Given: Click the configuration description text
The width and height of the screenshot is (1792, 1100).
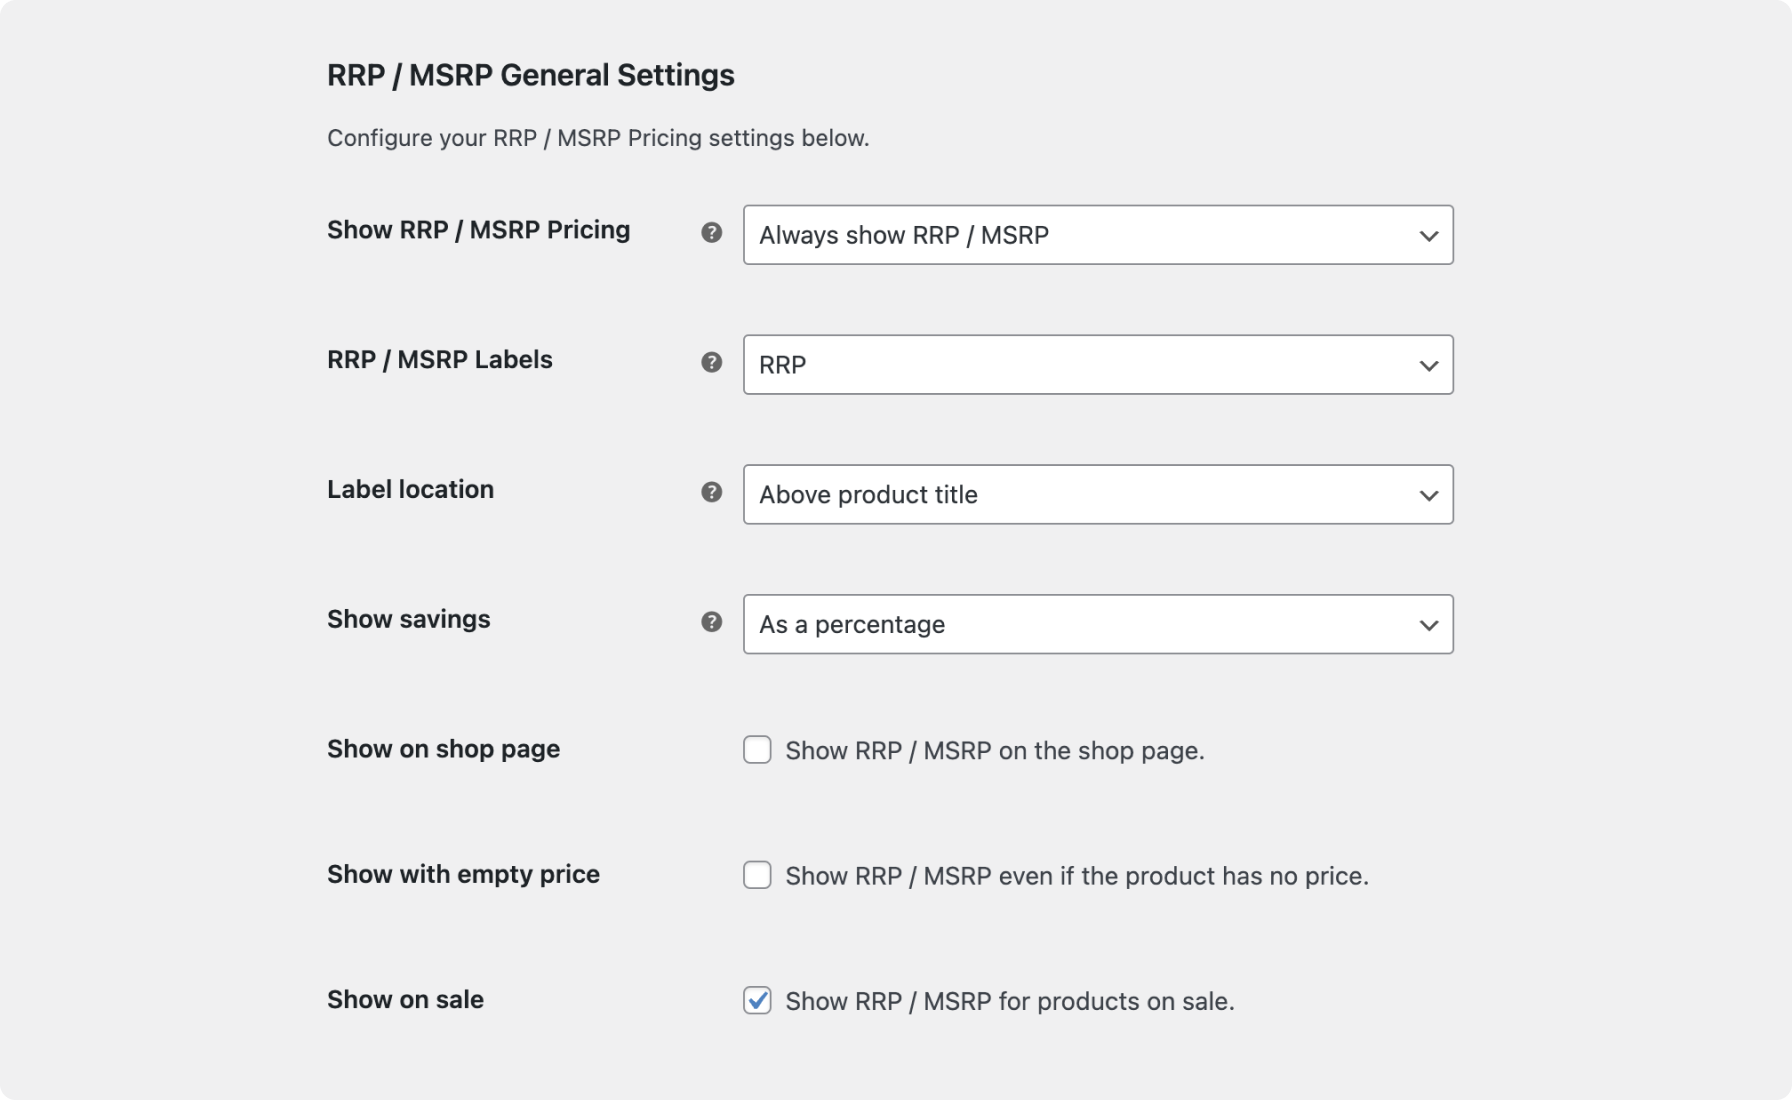Looking at the screenshot, I should click(597, 138).
